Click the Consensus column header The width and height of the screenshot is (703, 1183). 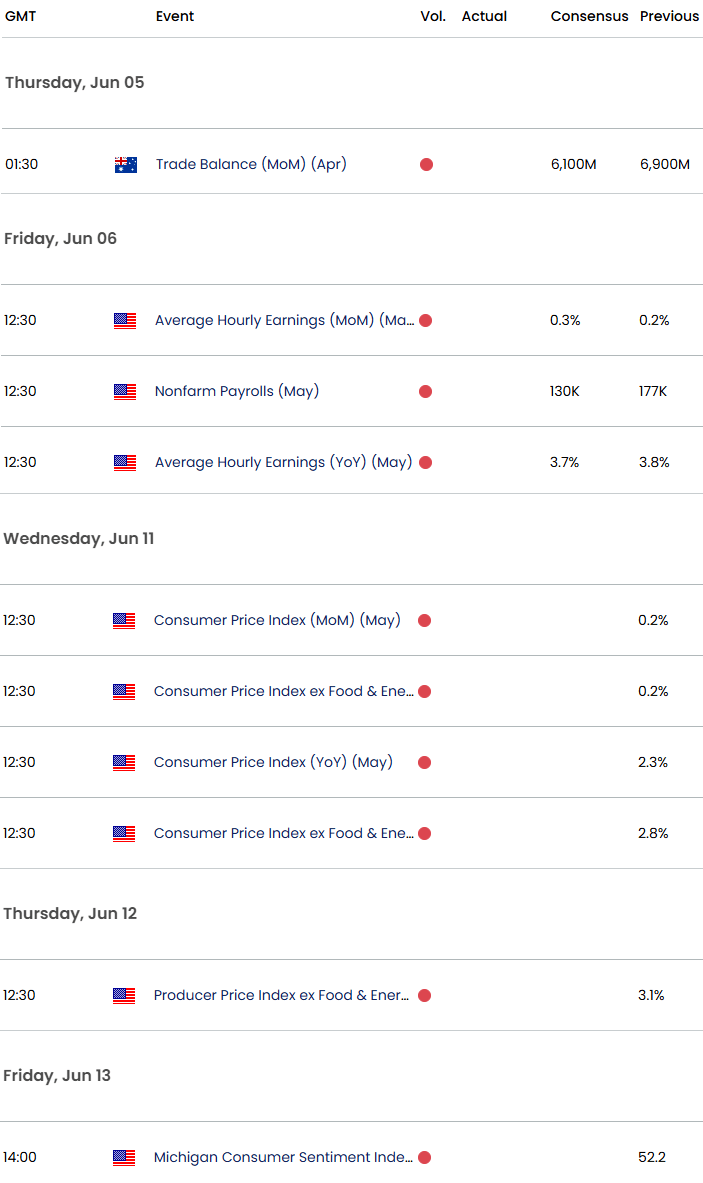pyautogui.click(x=589, y=16)
